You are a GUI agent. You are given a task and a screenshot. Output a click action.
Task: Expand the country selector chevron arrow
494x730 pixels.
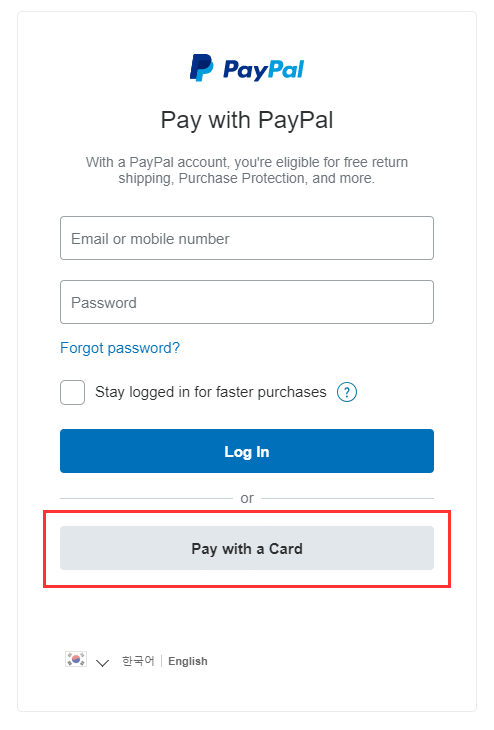coord(102,662)
